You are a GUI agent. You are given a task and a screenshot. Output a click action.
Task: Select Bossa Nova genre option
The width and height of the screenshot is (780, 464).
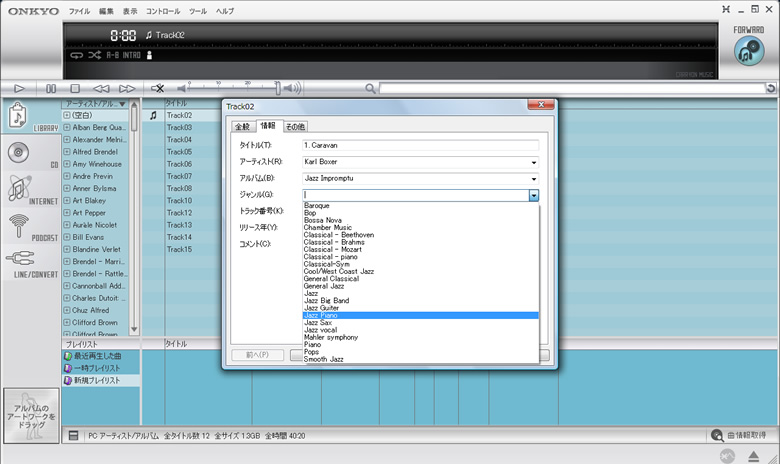420,220
